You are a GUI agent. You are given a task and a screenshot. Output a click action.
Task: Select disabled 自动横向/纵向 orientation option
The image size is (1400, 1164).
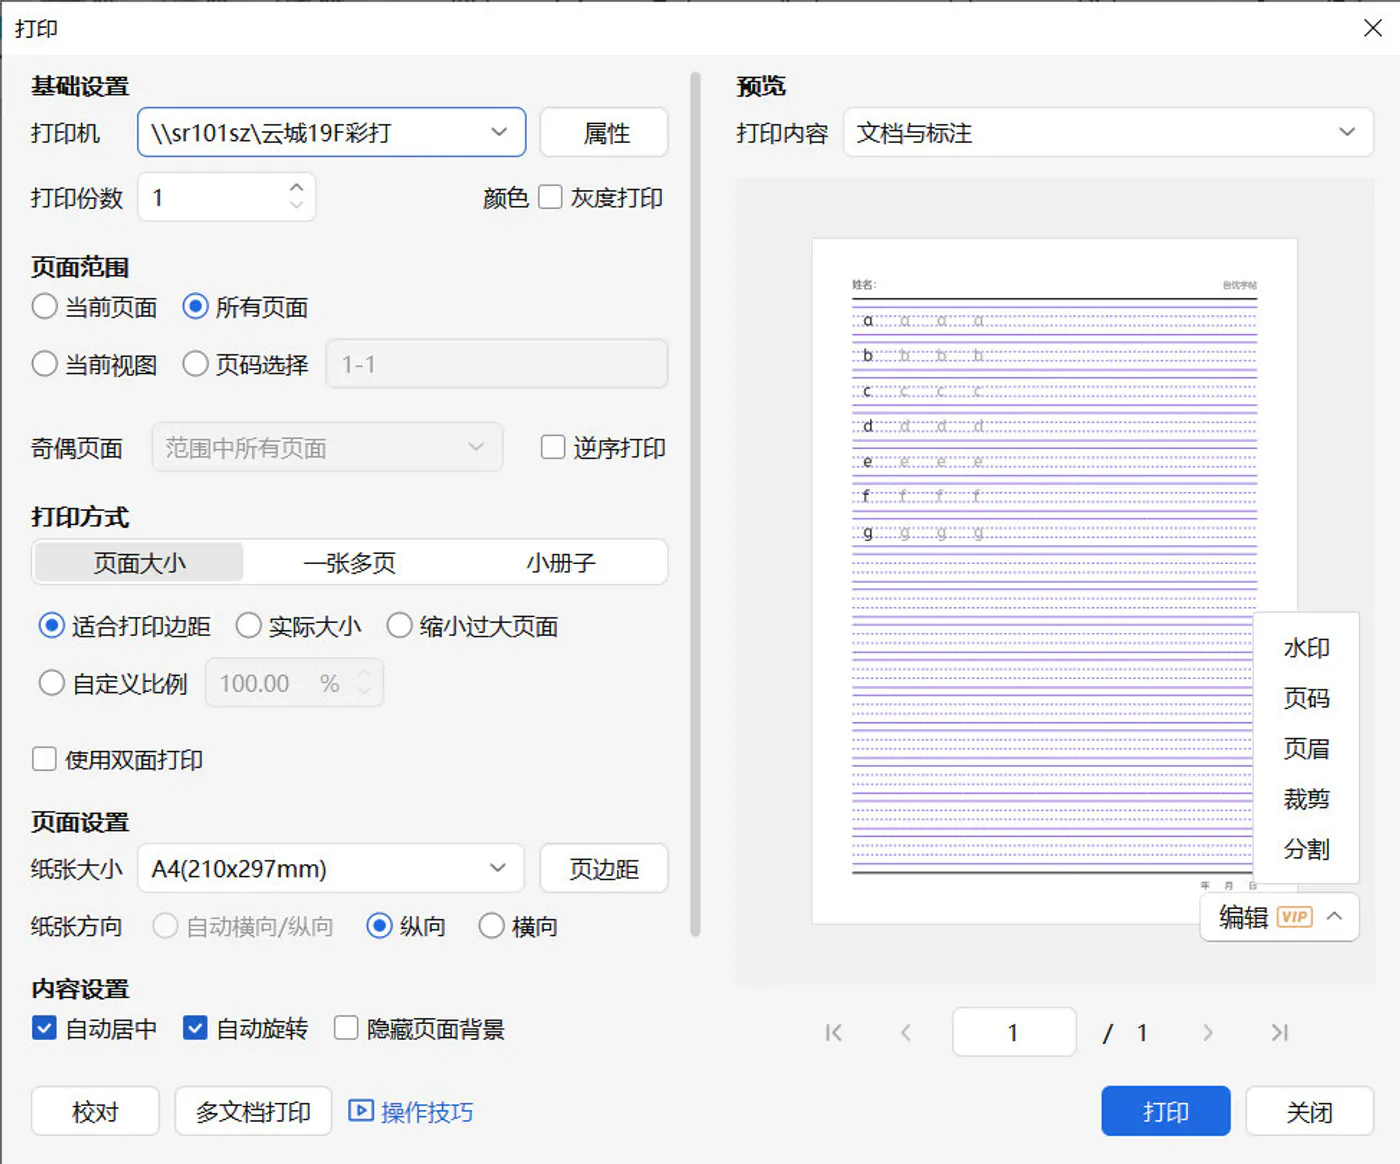coord(165,926)
